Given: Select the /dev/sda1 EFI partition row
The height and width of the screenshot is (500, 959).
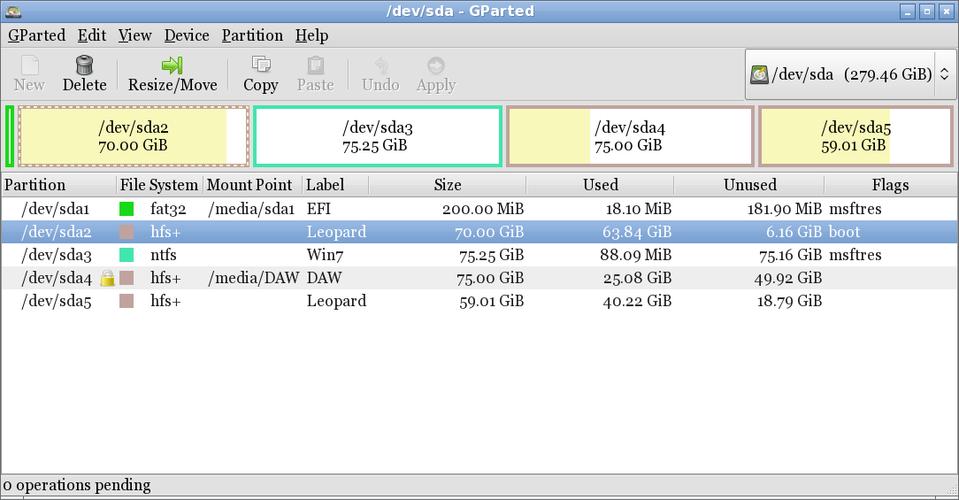Looking at the screenshot, I should tap(400, 209).
